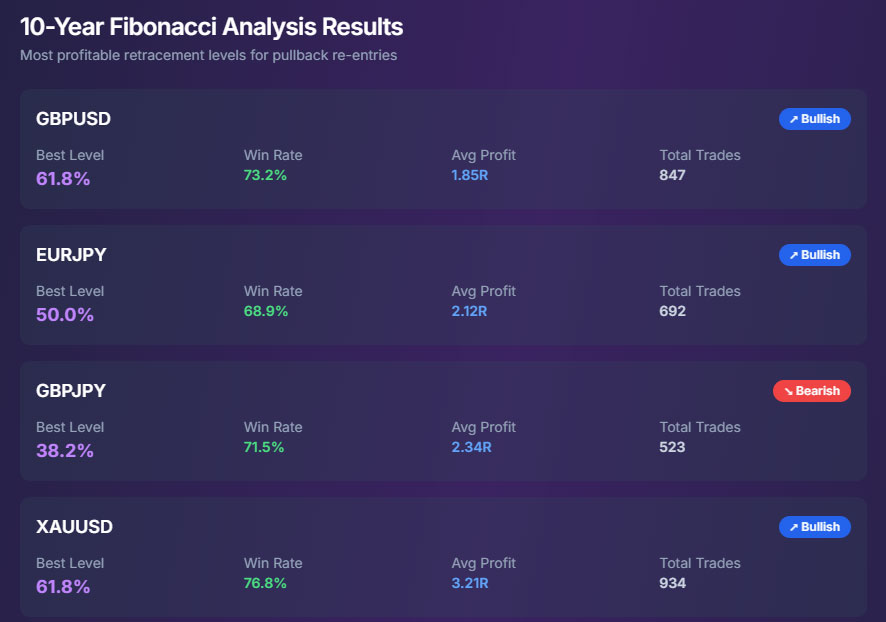Image resolution: width=886 pixels, height=622 pixels.
Task: Click the GBPUSD Bullish badge
Action: click(814, 119)
